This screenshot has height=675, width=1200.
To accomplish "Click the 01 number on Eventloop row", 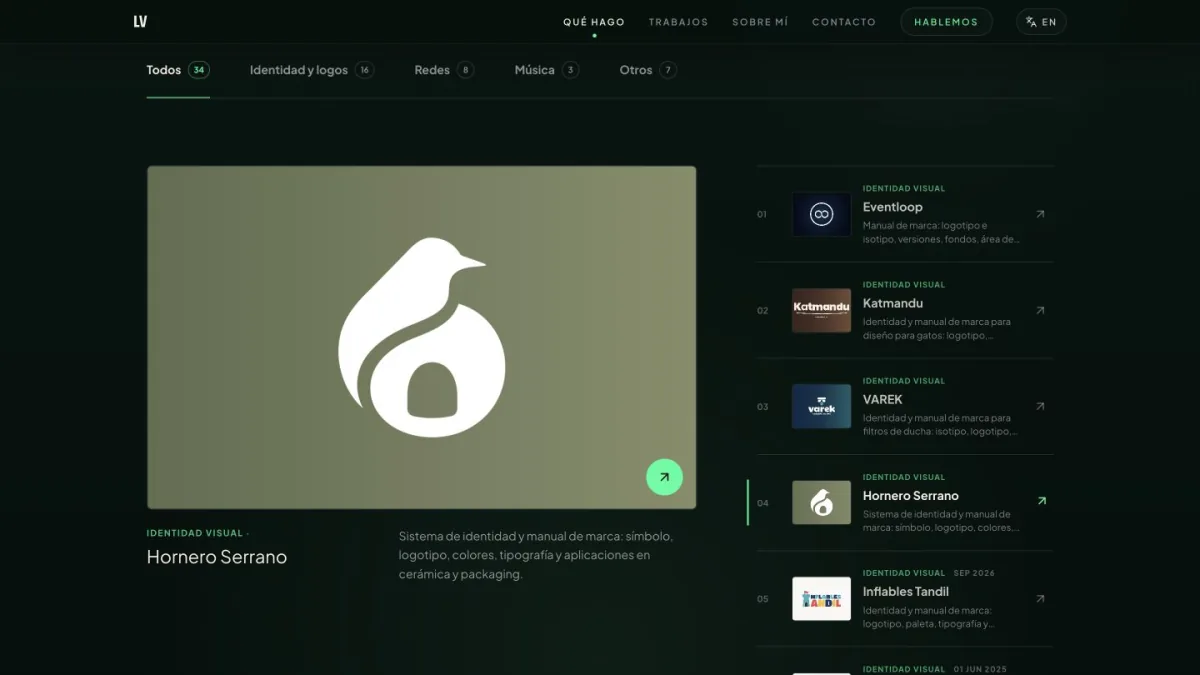I will tap(762, 214).
